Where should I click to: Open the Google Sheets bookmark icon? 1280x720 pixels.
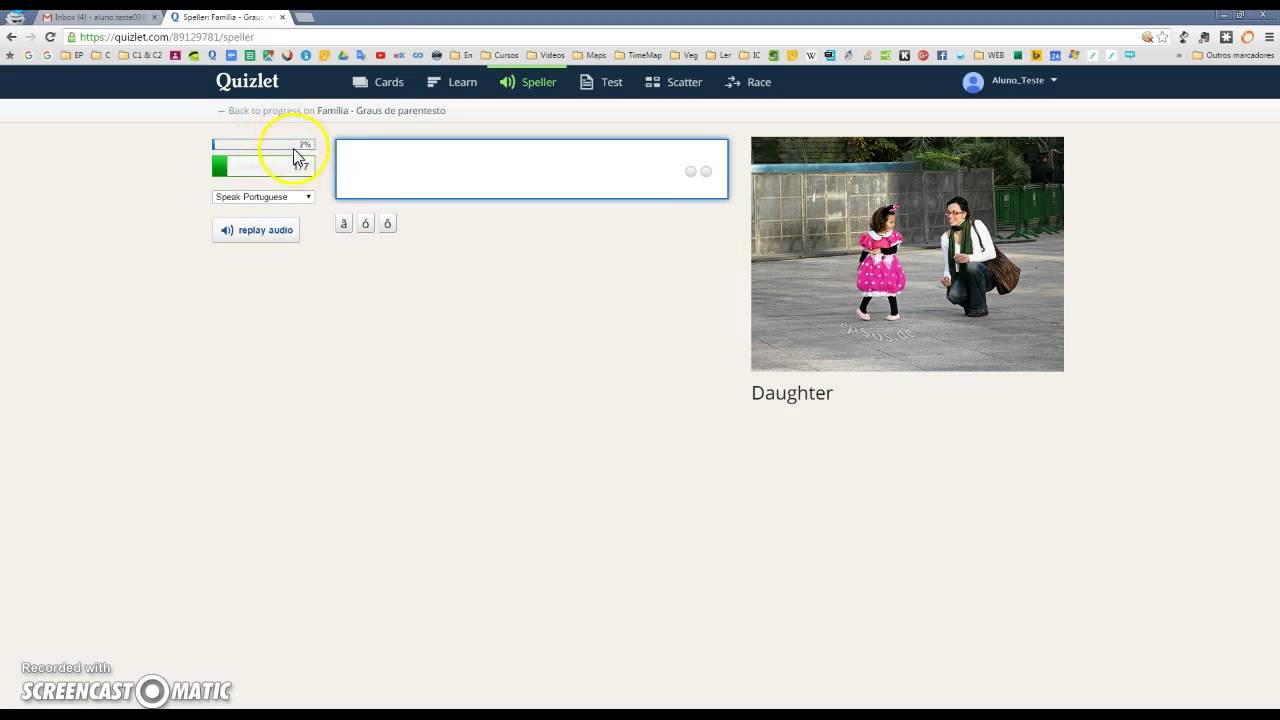pos(250,55)
